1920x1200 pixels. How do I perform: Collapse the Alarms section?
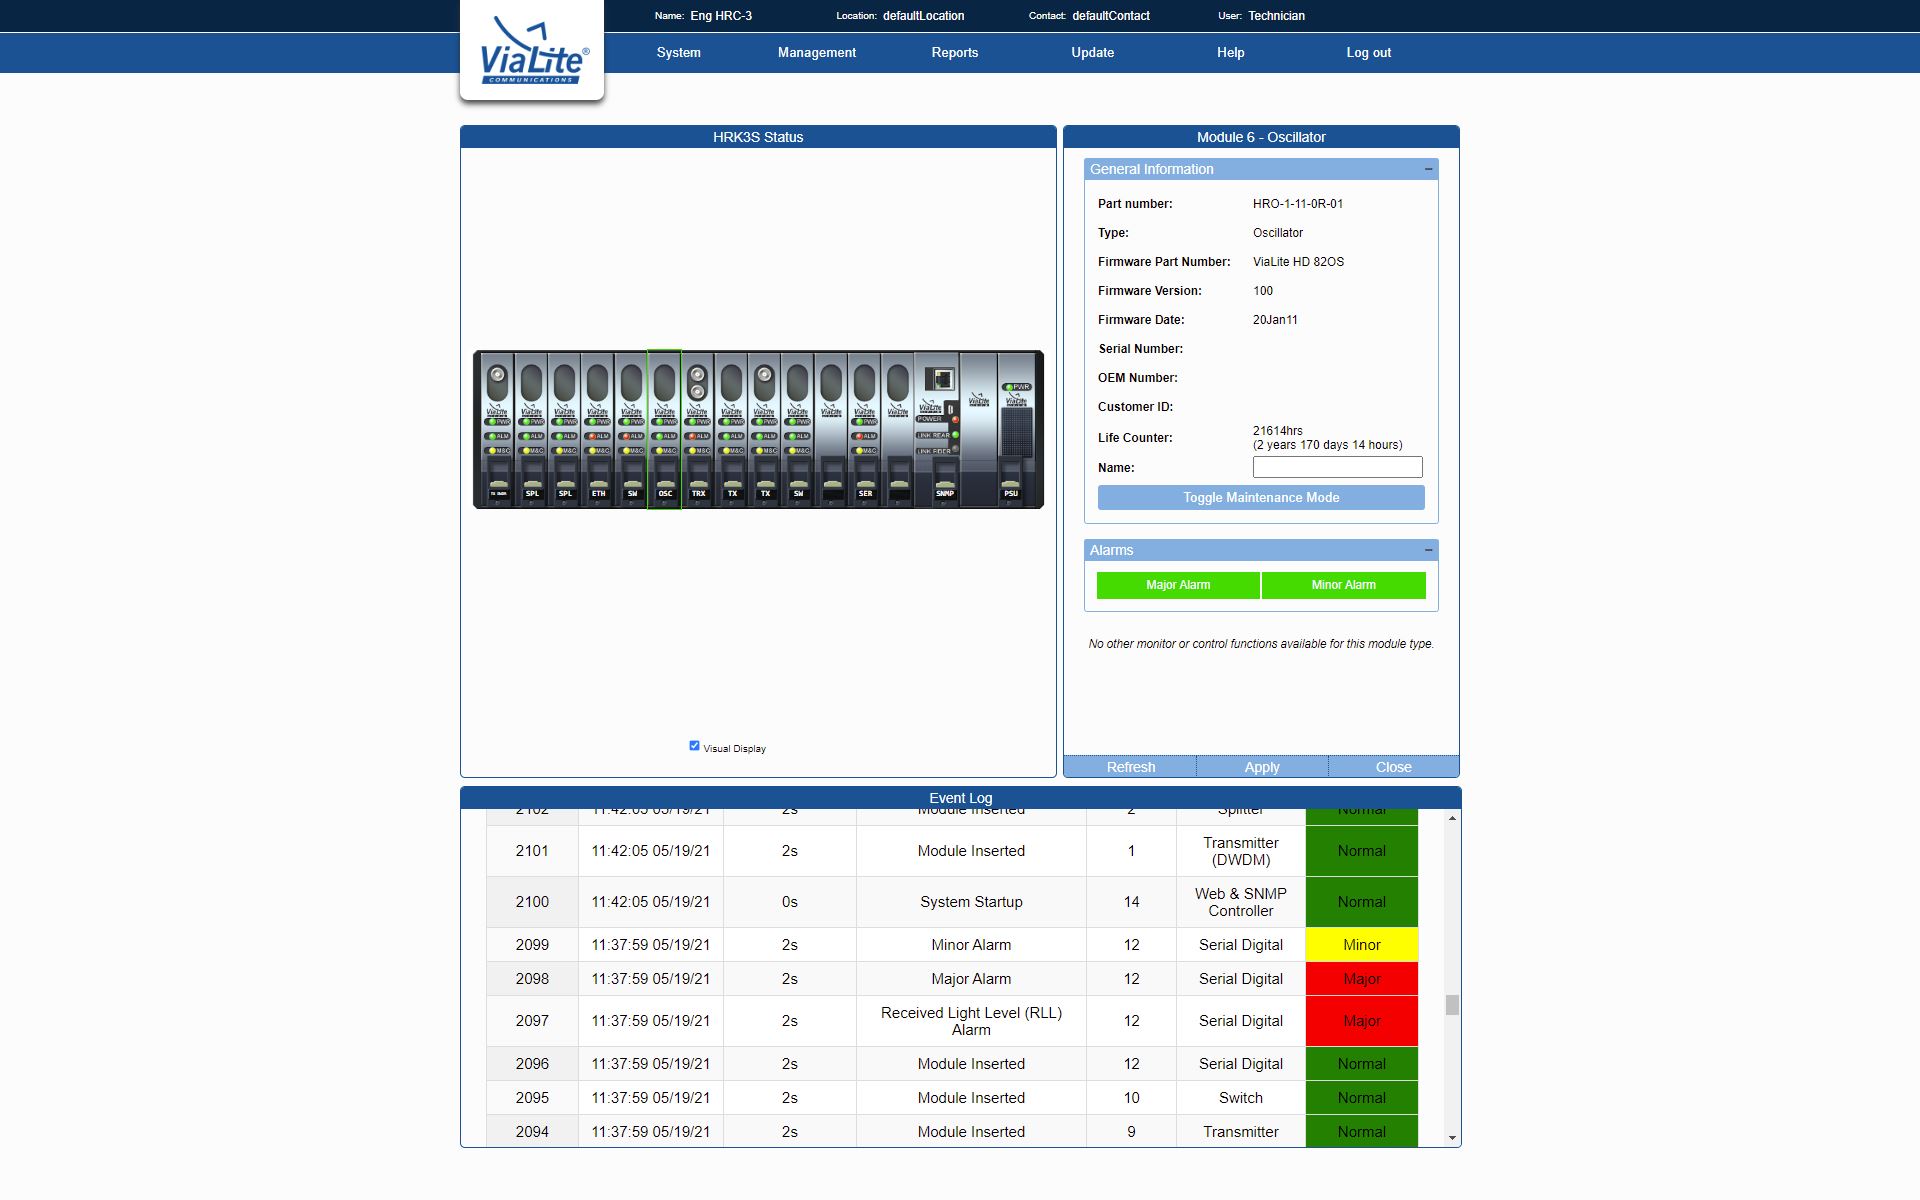click(1428, 551)
